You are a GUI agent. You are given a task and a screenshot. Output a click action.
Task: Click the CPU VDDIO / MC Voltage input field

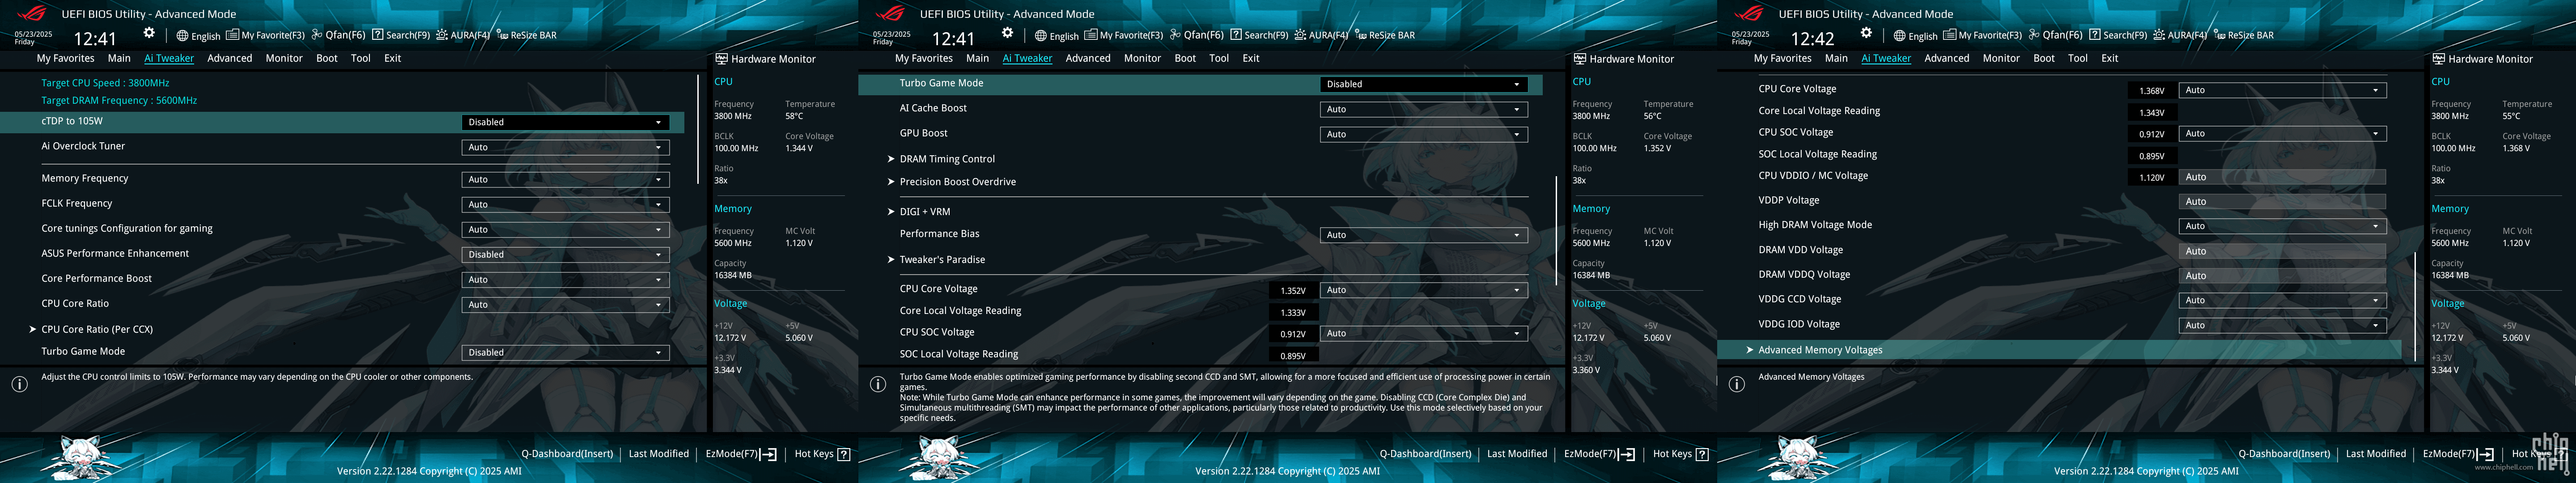click(x=2282, y=177)
